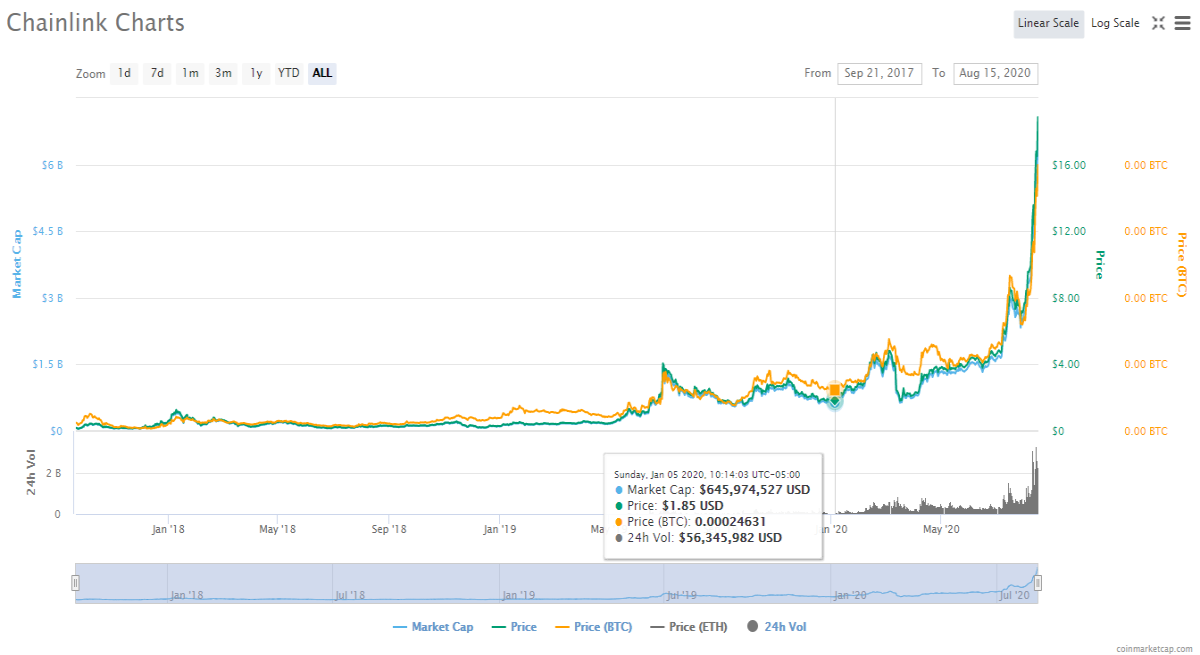Viewport: 1200px width, 655px height.
Task: Toggle Price series in legend
Action: pos(515,627)
